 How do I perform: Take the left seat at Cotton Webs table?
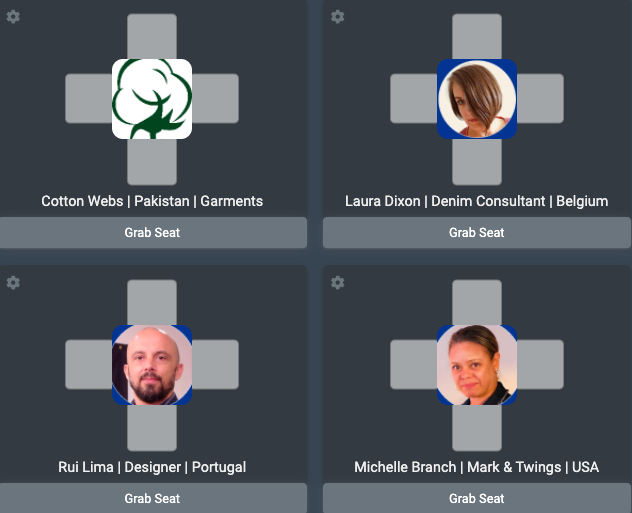point(89,98)
